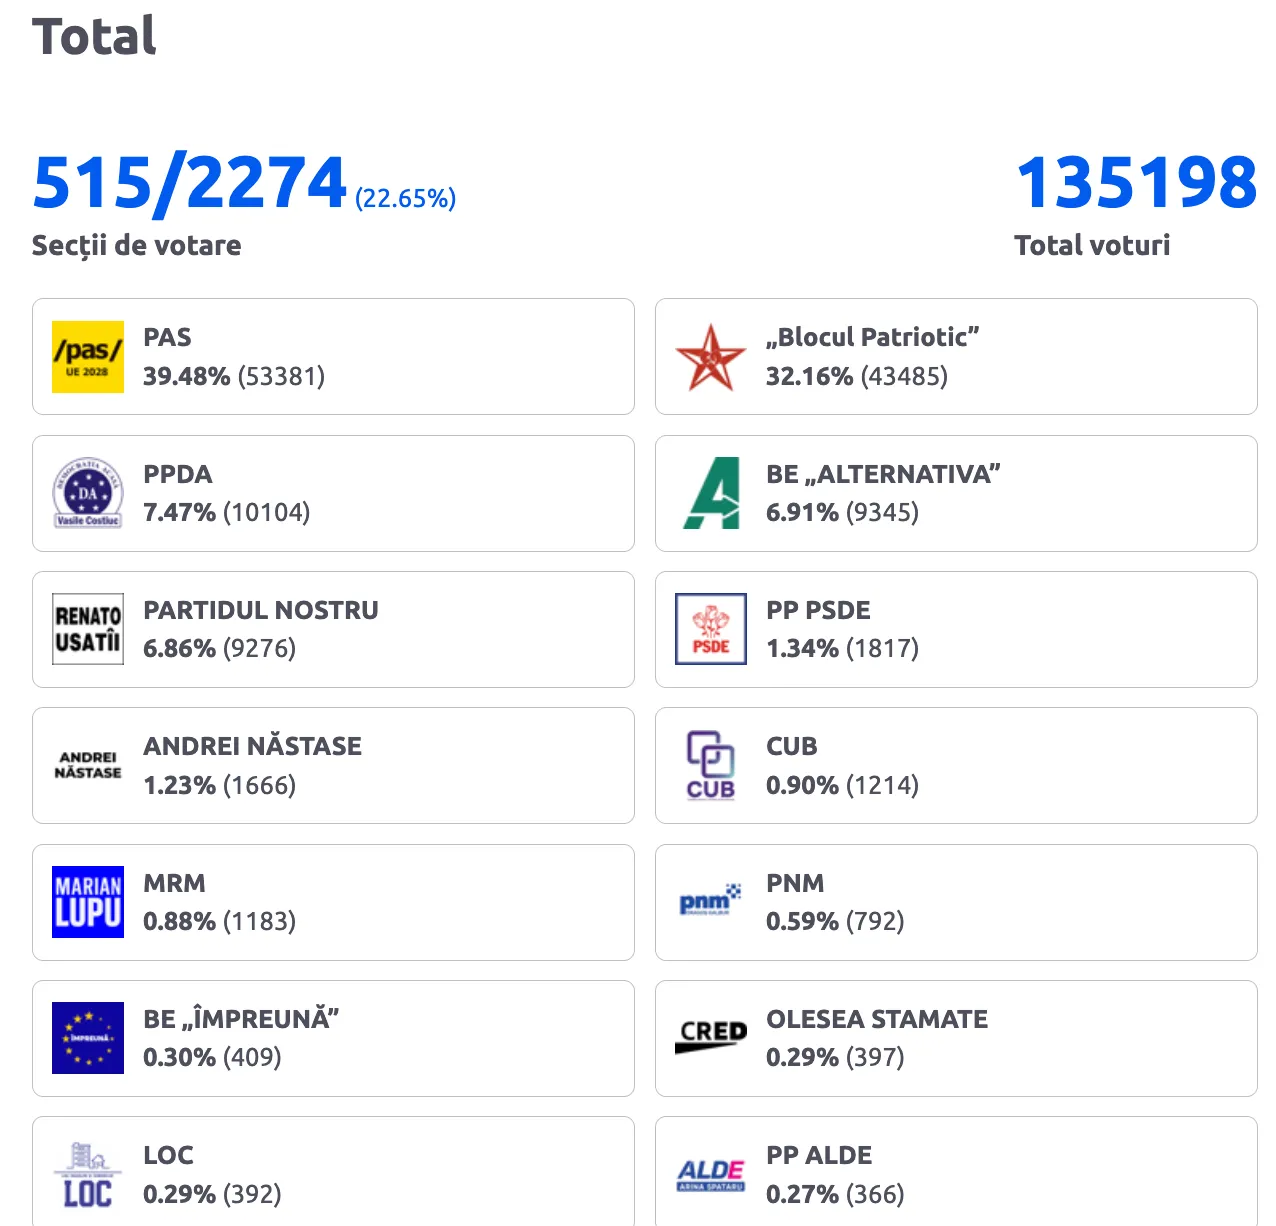
Task: Select the PAS party name
Action: [167, 337]
